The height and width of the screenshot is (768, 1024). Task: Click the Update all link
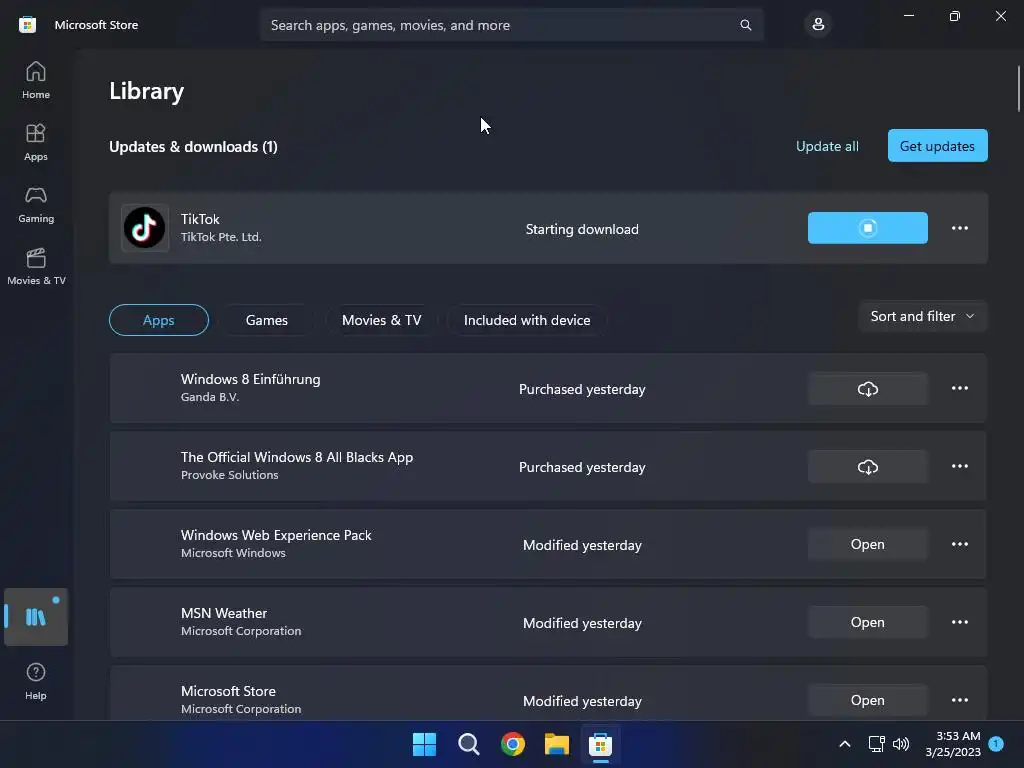[x=827, y=146]
